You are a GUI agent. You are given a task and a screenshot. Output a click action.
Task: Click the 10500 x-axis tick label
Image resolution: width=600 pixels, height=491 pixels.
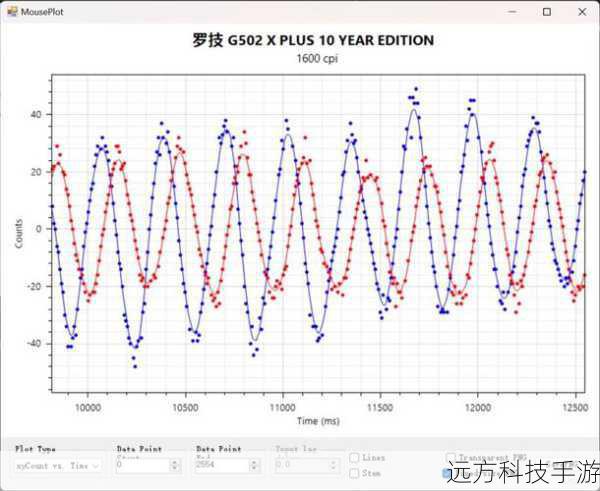pyautogui.click(x=185, y=408)
